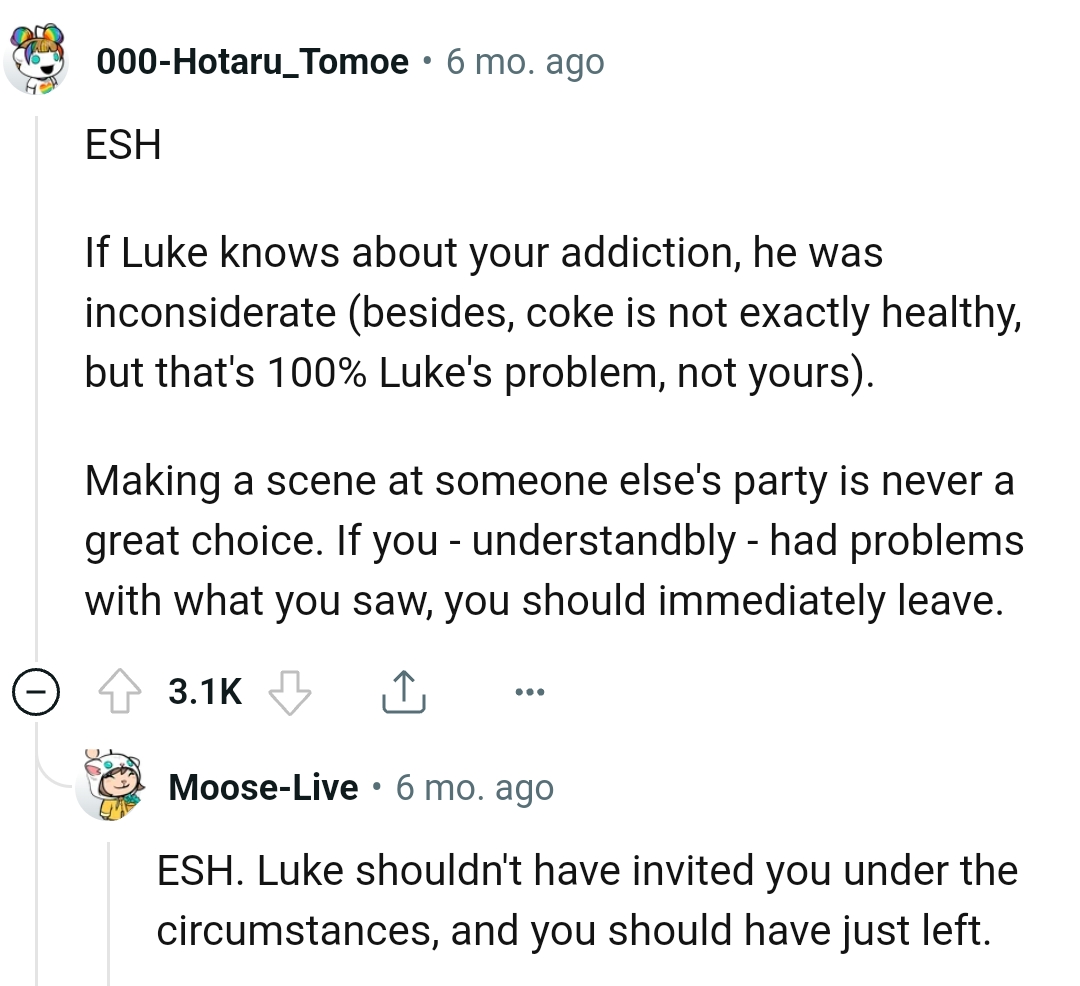Click Moose-Live's sheep-costume avatar
Screen dimensions: 1080x986
pyautogui.click(x=113, y=787)
